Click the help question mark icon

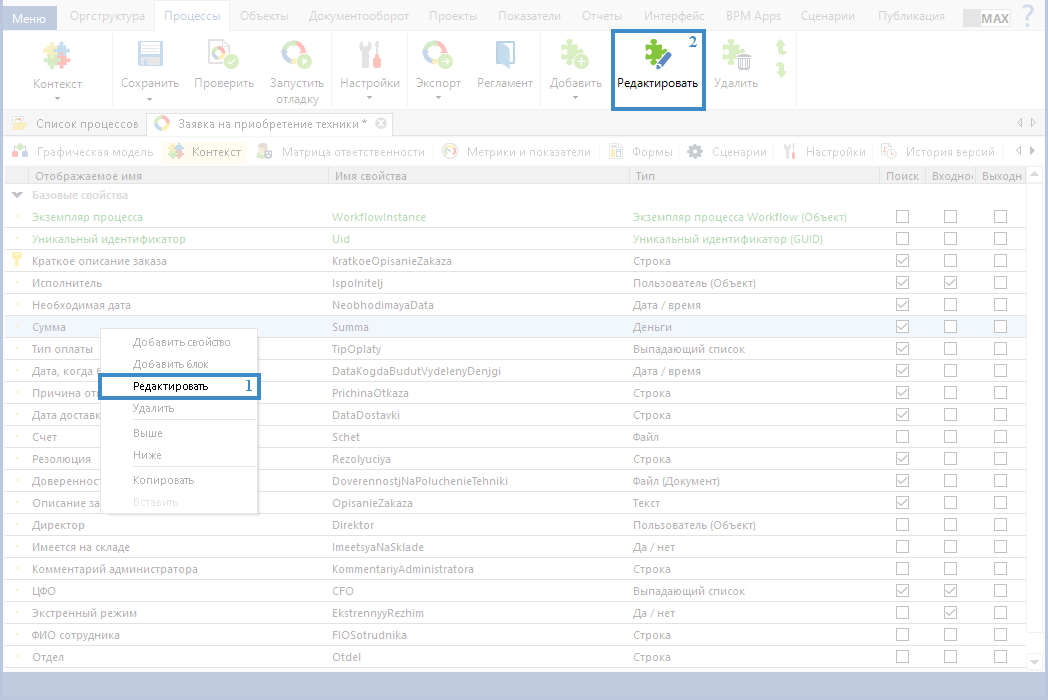(1028, 16)
